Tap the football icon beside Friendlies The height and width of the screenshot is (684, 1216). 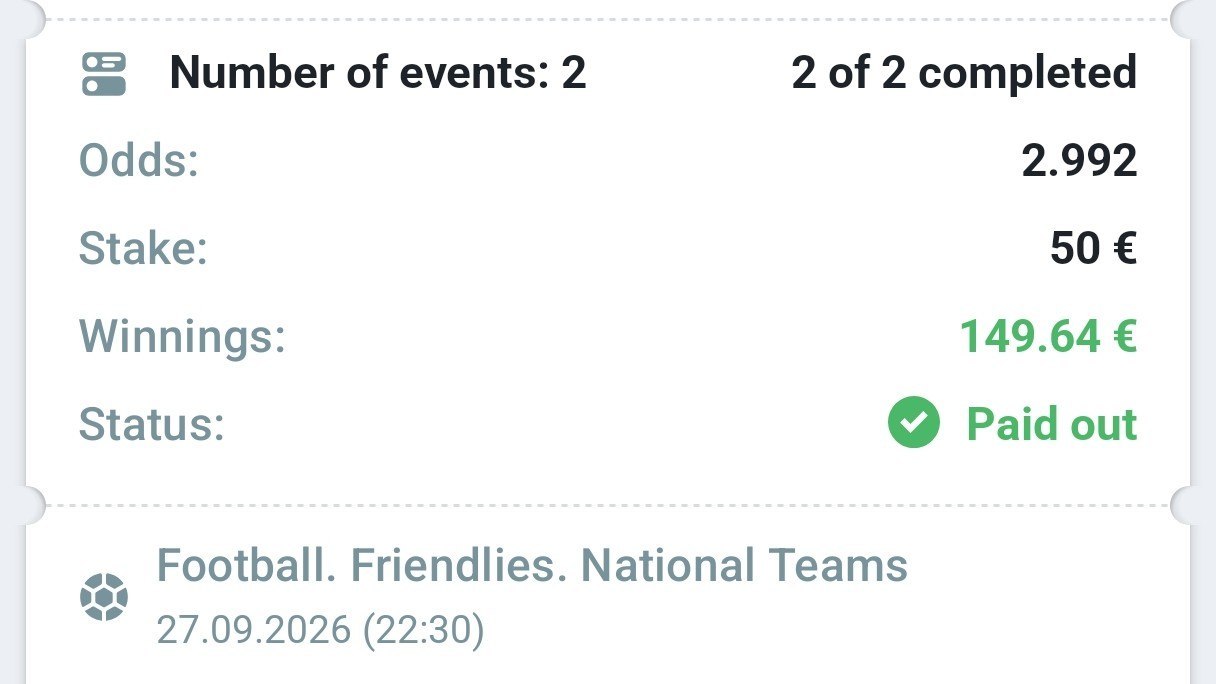[104, 596]
